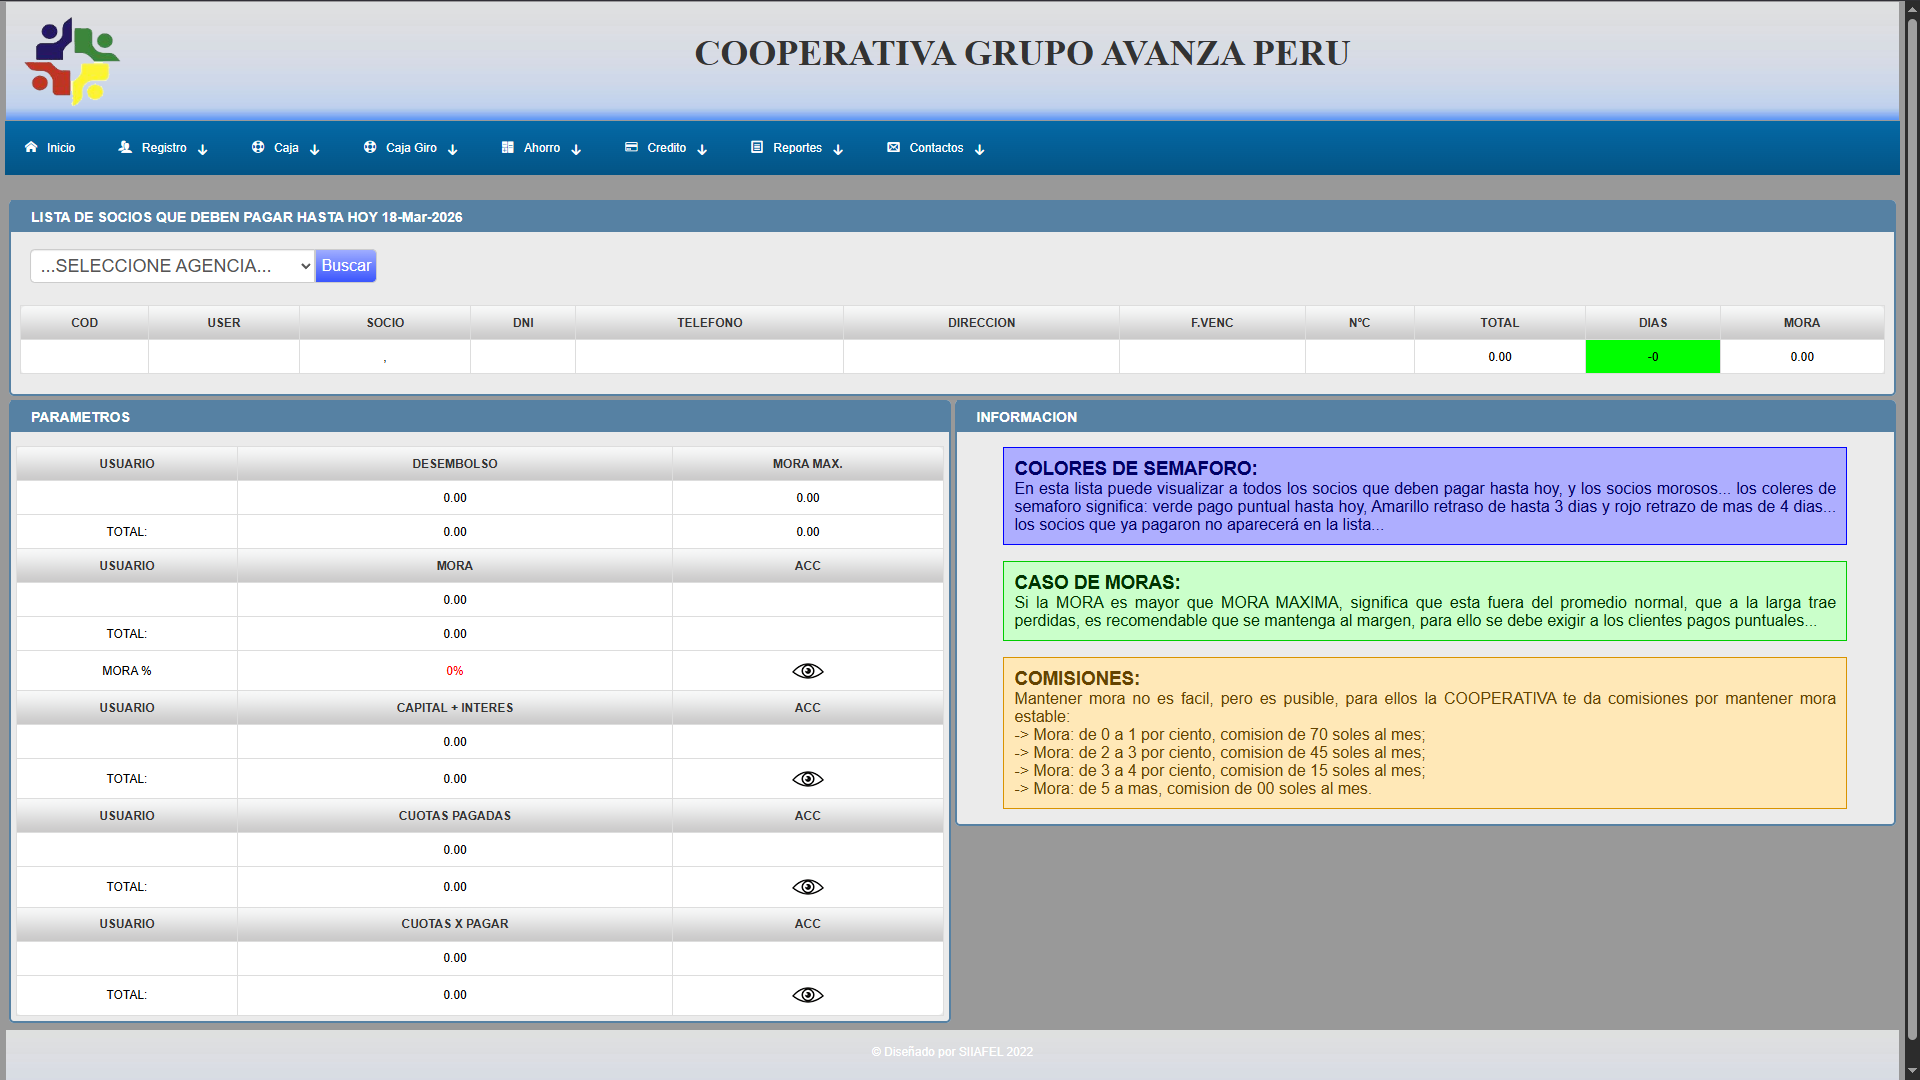Toggle the eye icon in the Cuotas X Pagar total row
Image resolution: width=1920 pixels, height=1080 pixels.
pyautogui.click(x=807, y=995)
